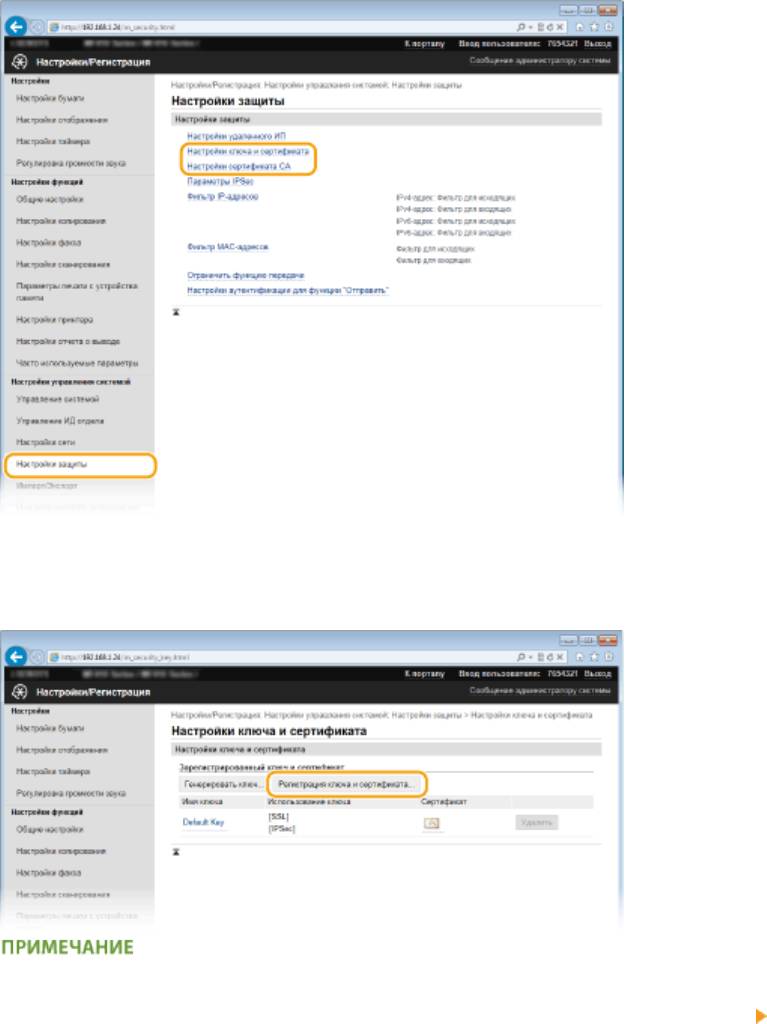This screenshot has height=1024, width=767.
Task: Open Фильтр MAC-адресов link
Action: pyautogui.click(x=227, y=246)
